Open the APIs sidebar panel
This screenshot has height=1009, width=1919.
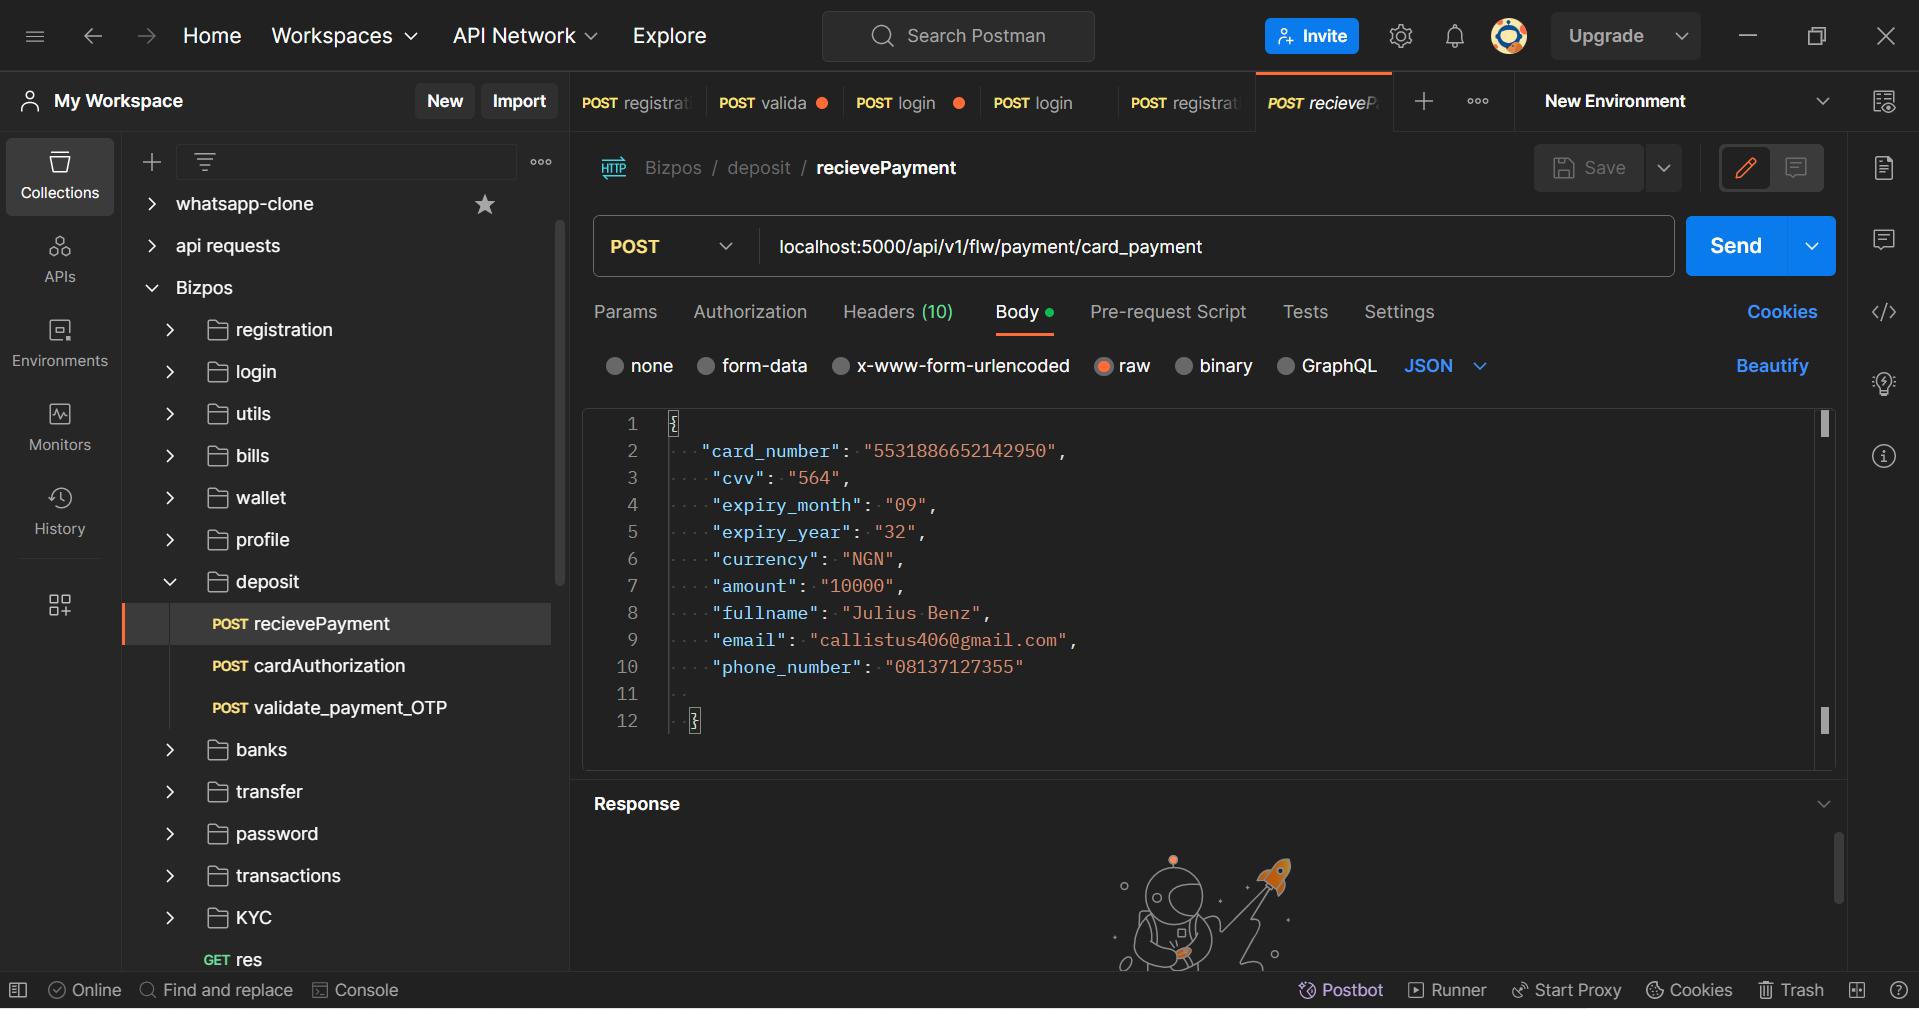pos(60,259)
